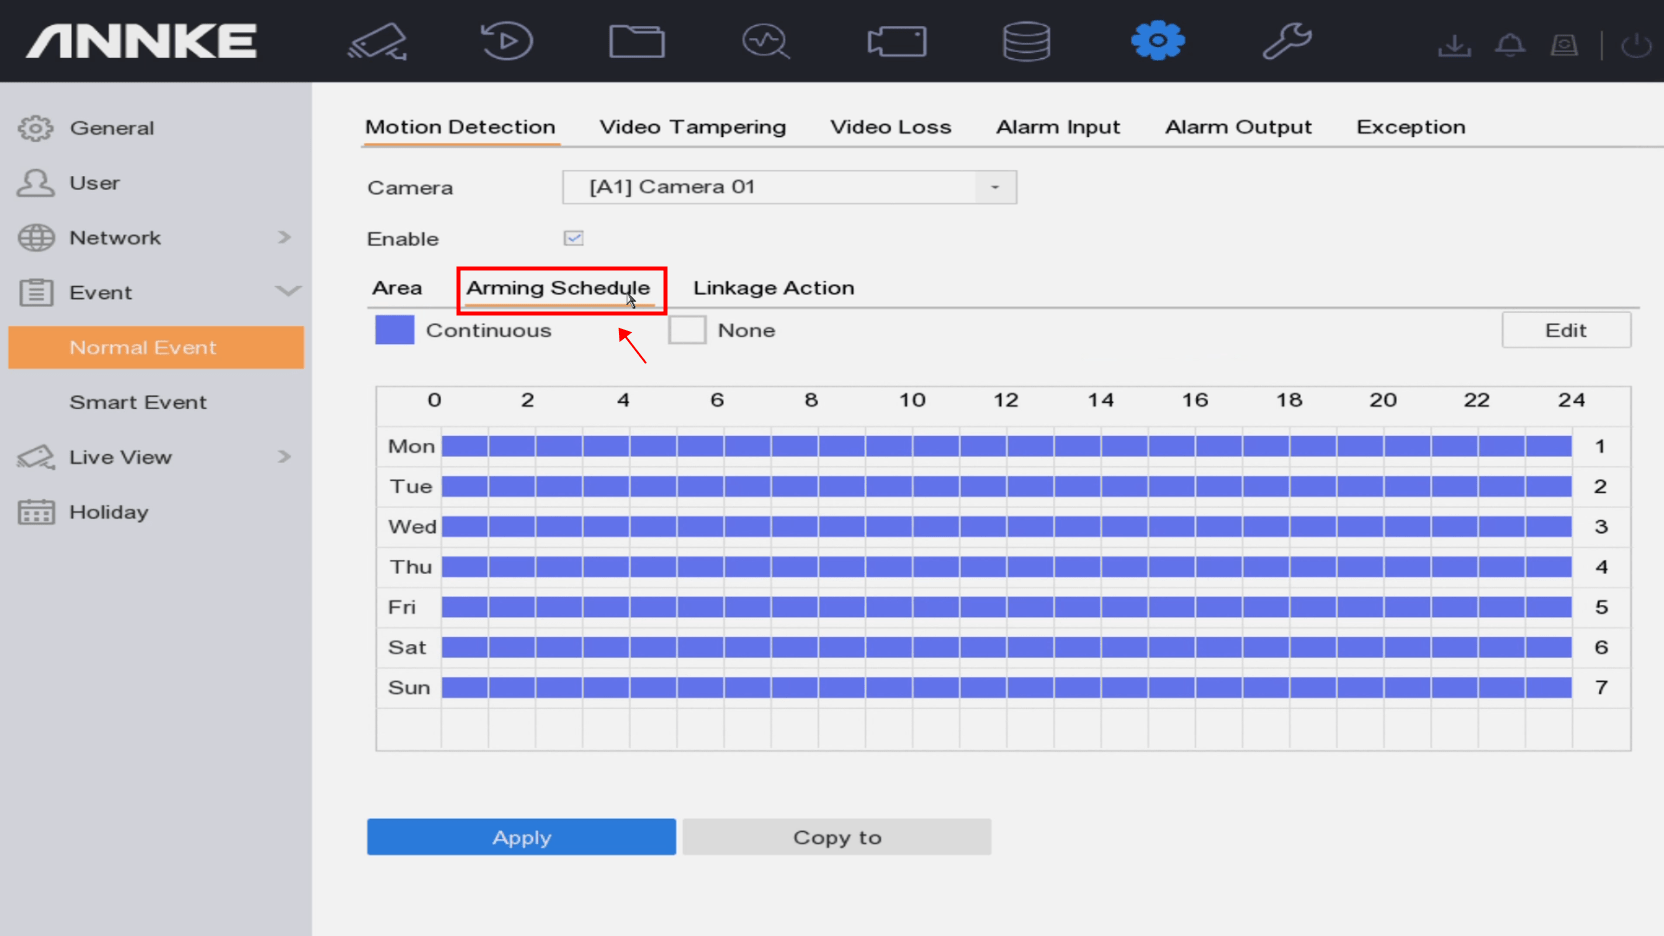The width and height of the screenshot is (1664, 936).
Task: Switch to the Linkage Action tab
Action: click(x=773, y=288)
